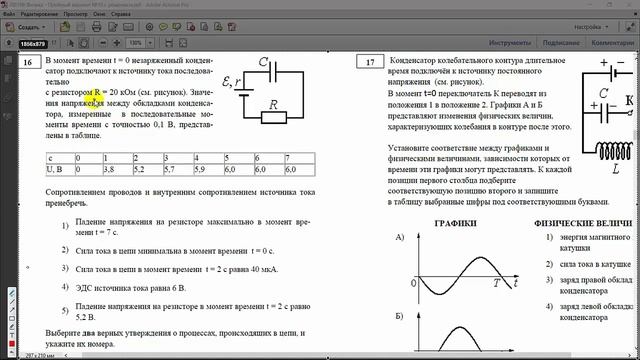Click the highlight text comment icon

177,27
